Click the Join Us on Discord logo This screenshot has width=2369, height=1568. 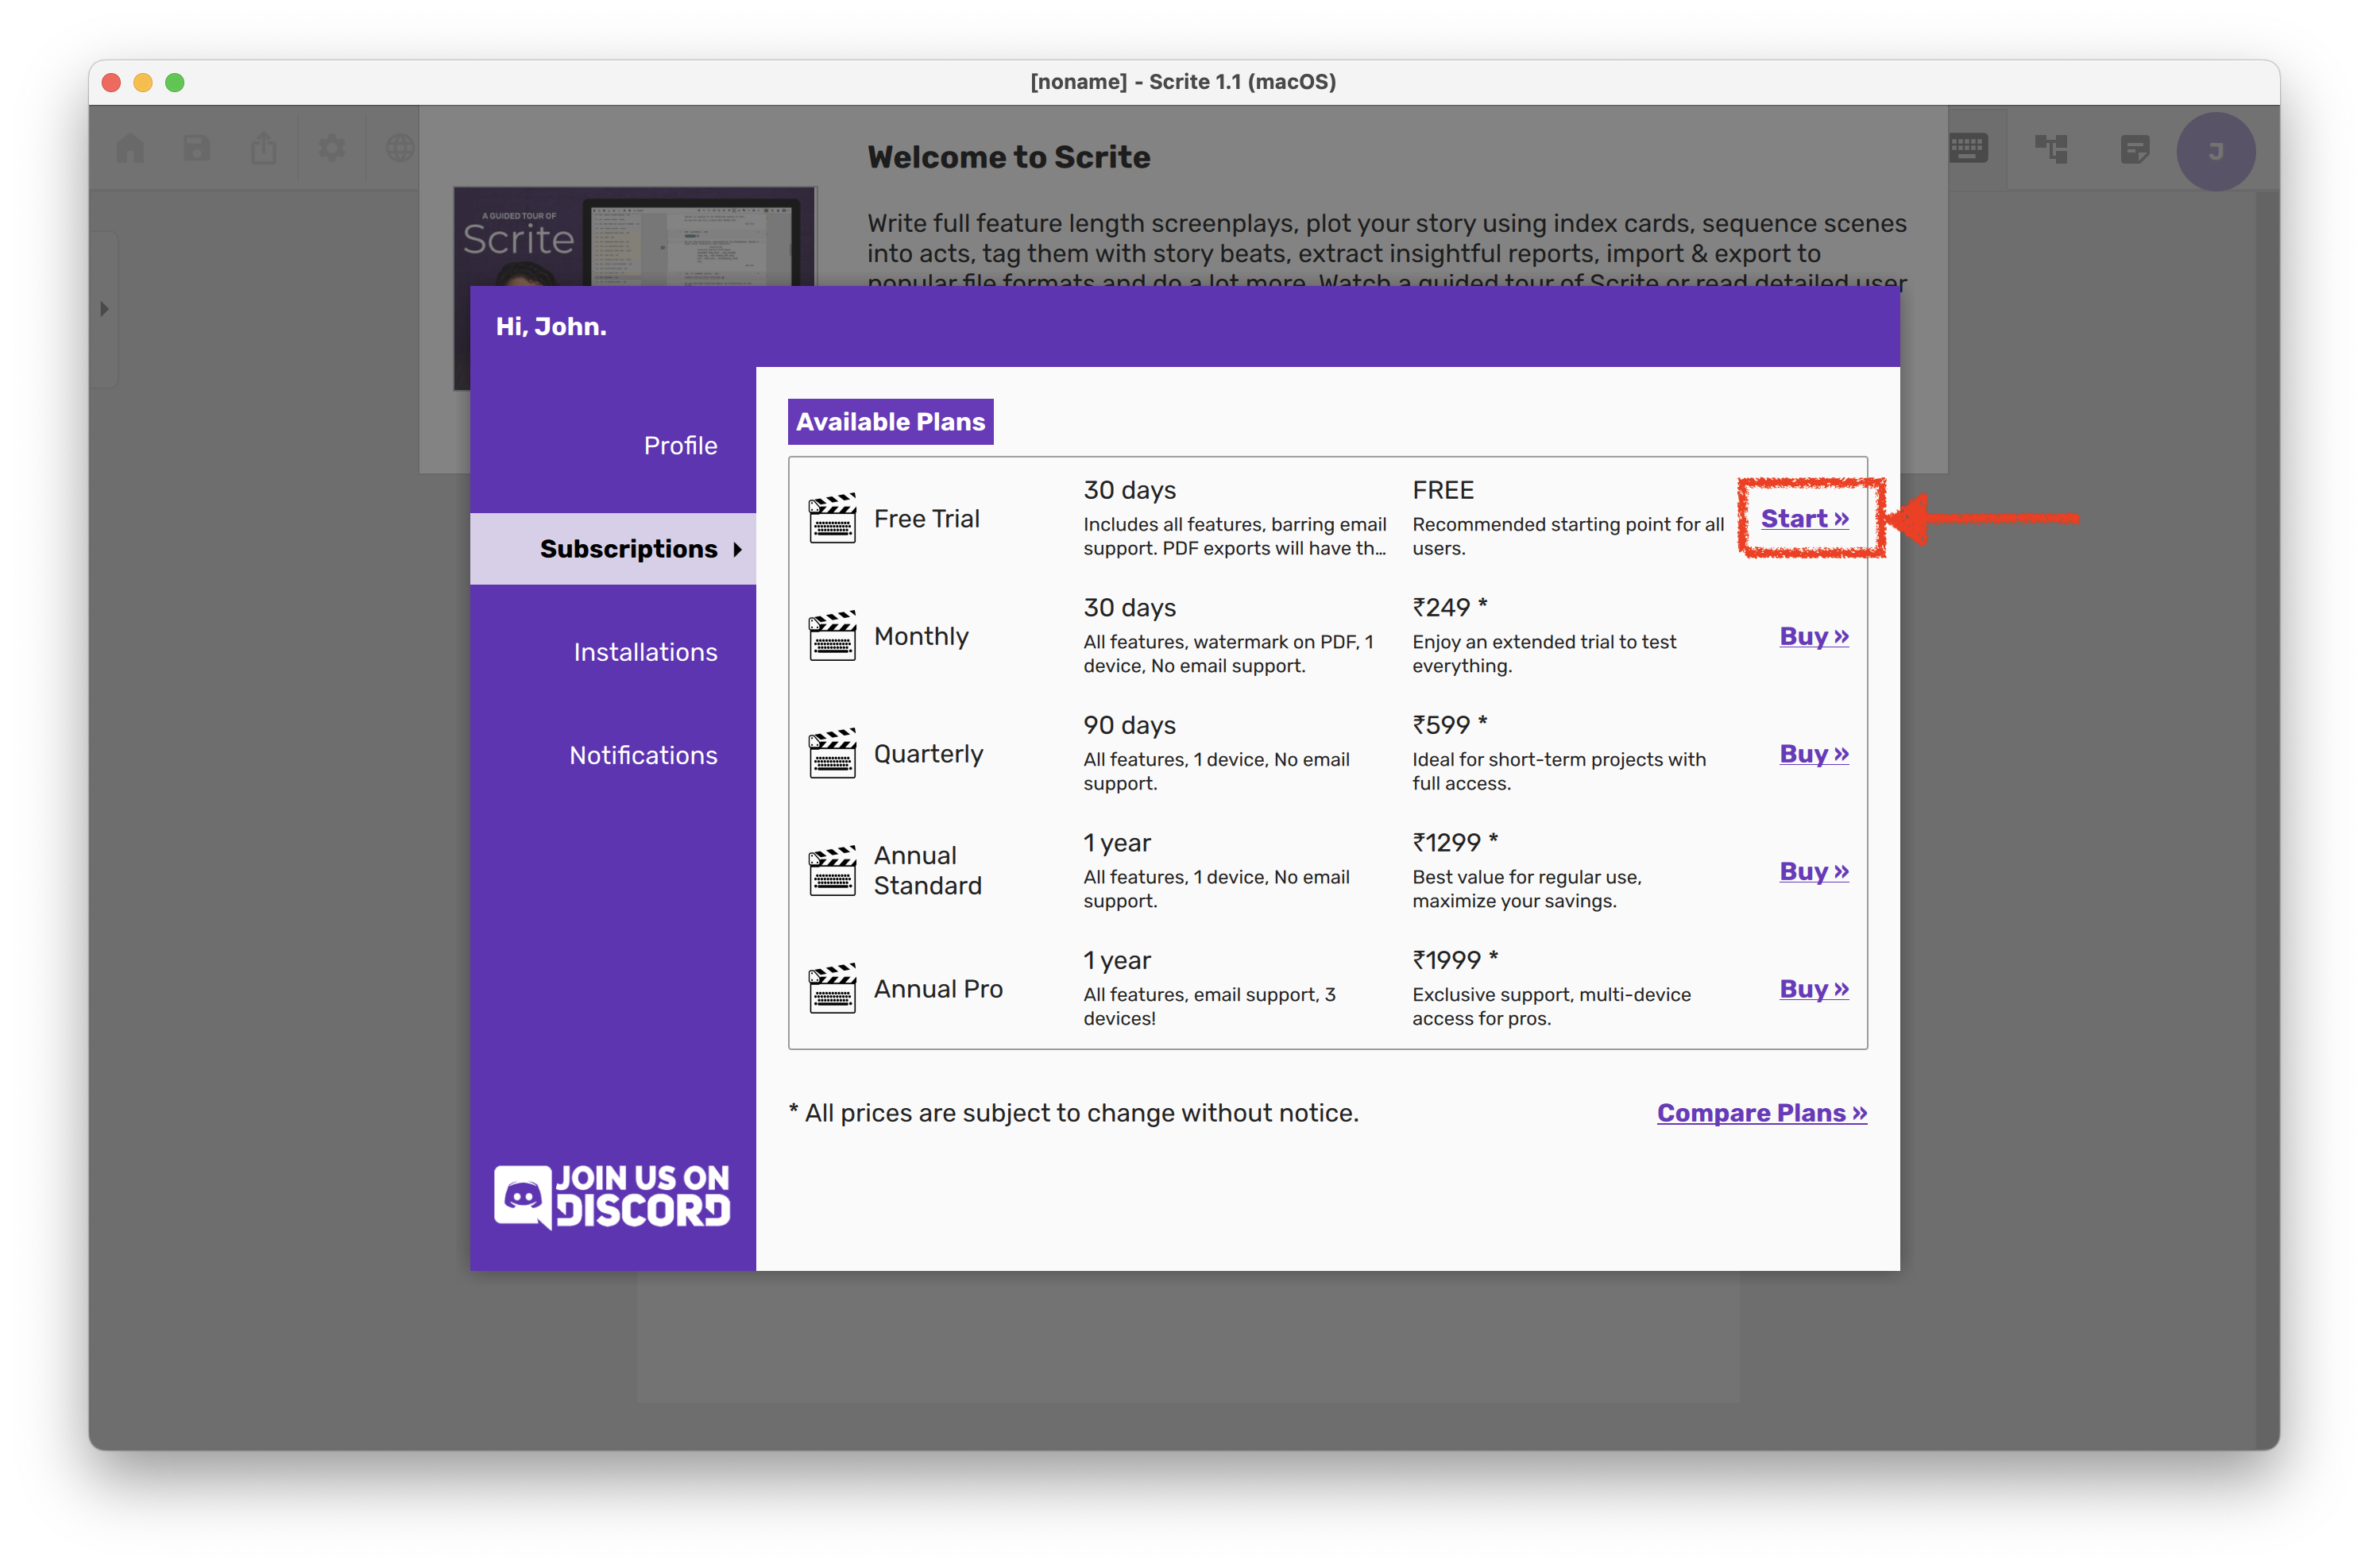click(612, 1196)
